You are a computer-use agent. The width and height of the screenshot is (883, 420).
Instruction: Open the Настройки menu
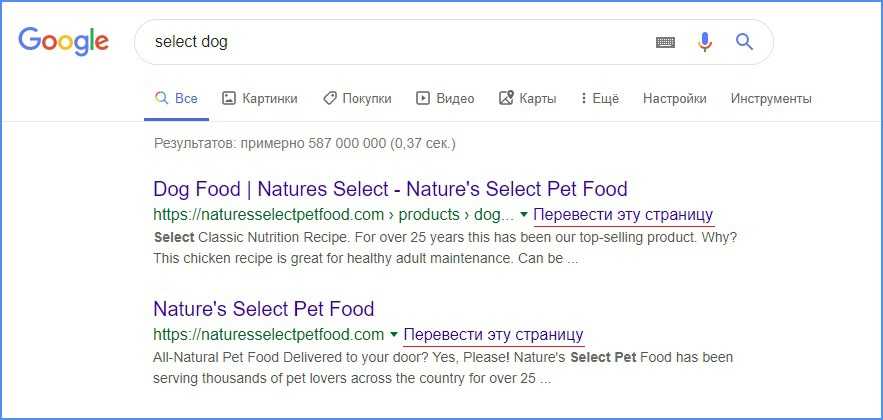(674, 98)
